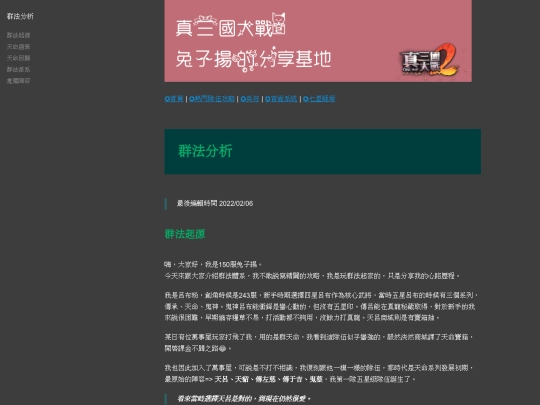Jump to 群法起源 in sidebar outline
Image resolution: width=540 pixels, height=405 pixels.
coord(18,35)
